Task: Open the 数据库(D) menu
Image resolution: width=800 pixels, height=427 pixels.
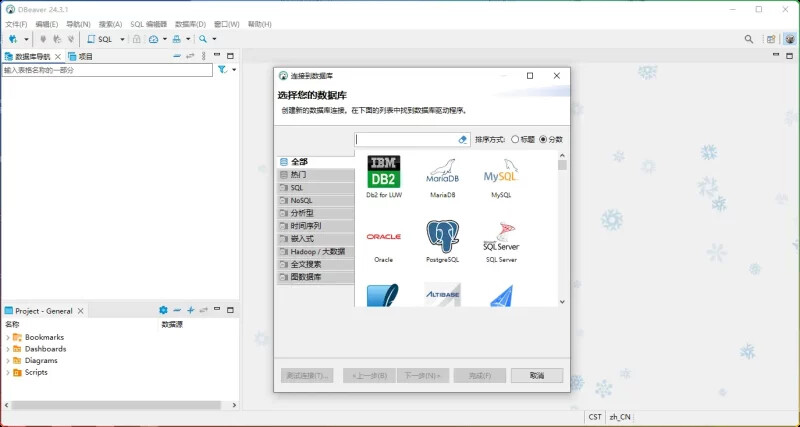Action: tap(190, 24)
